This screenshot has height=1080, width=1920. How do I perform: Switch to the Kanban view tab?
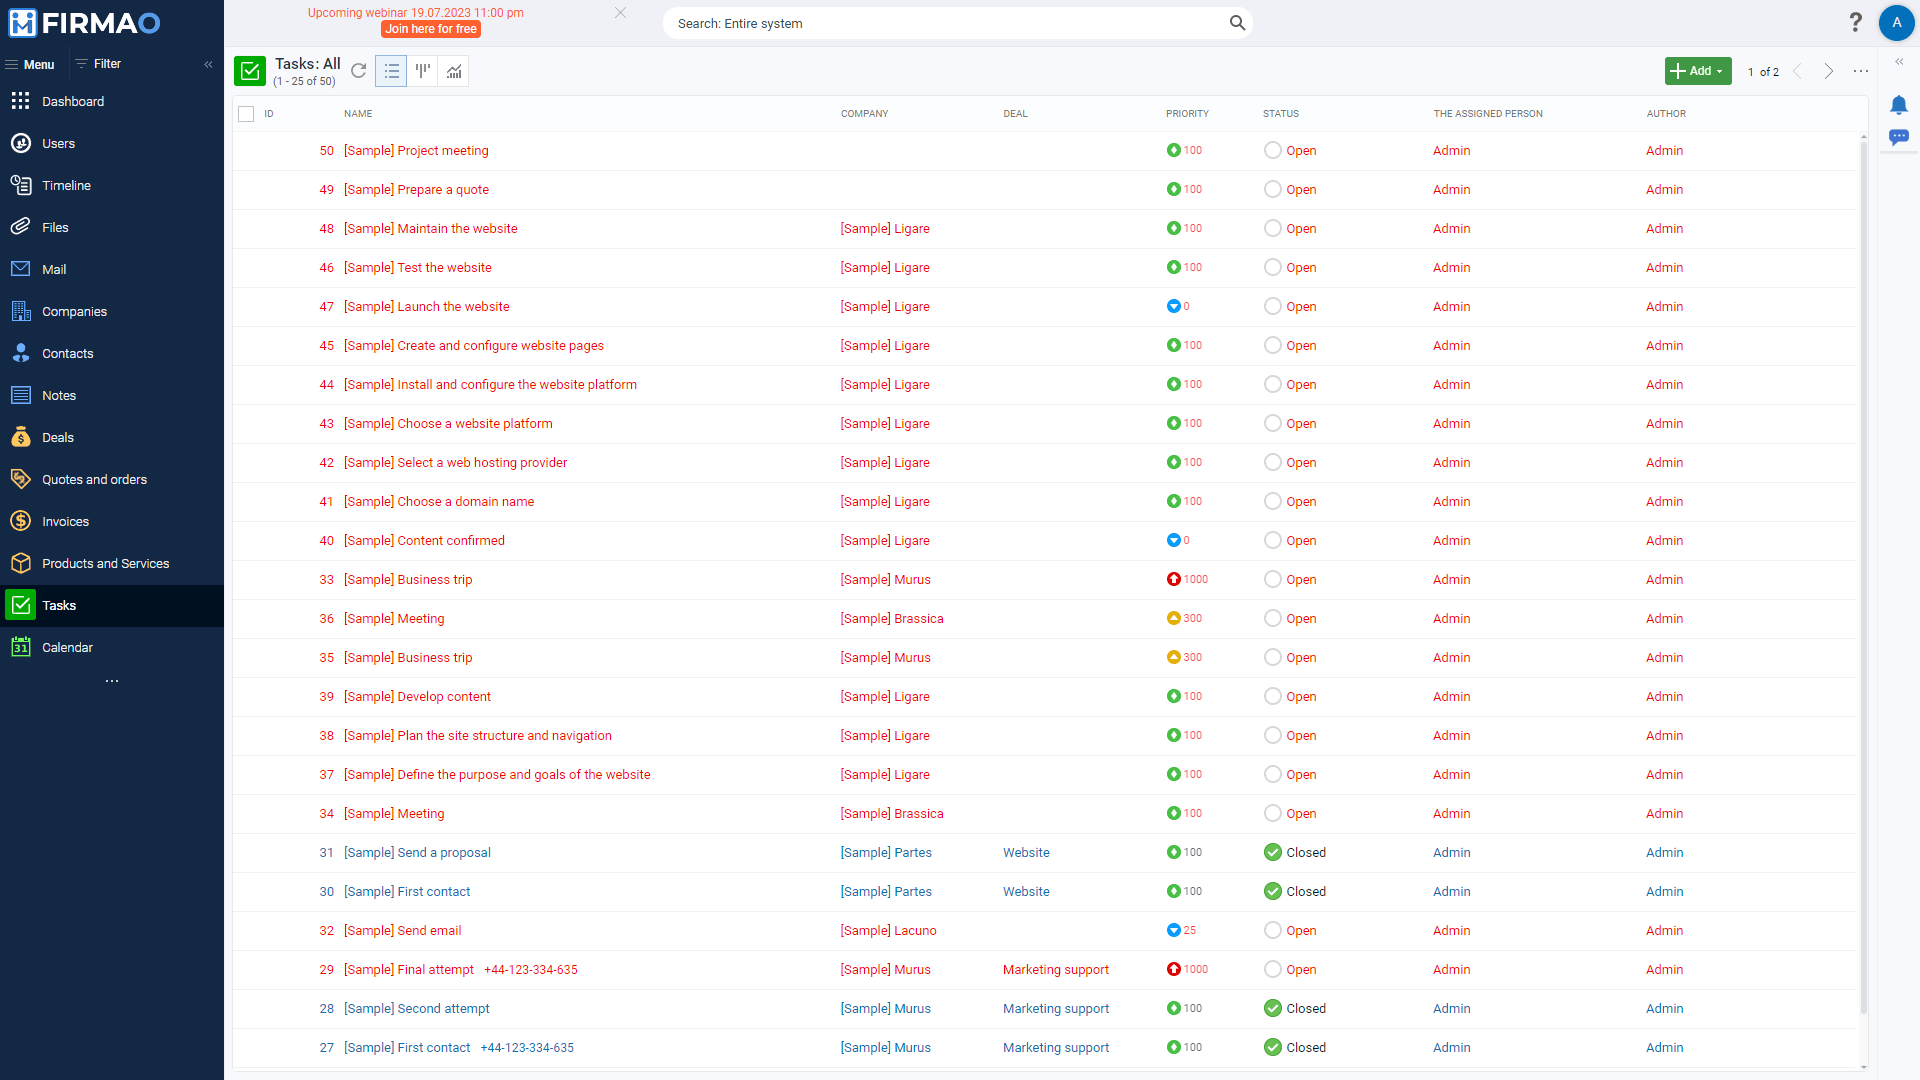click(422, 71)
